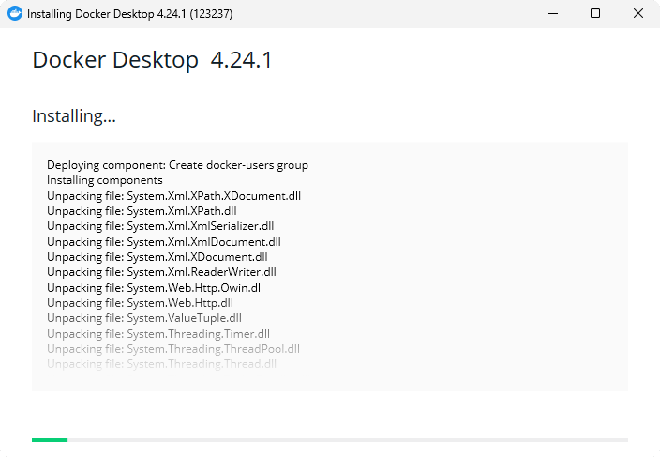Select the "Installing components" log line

(x=104, y=180)
